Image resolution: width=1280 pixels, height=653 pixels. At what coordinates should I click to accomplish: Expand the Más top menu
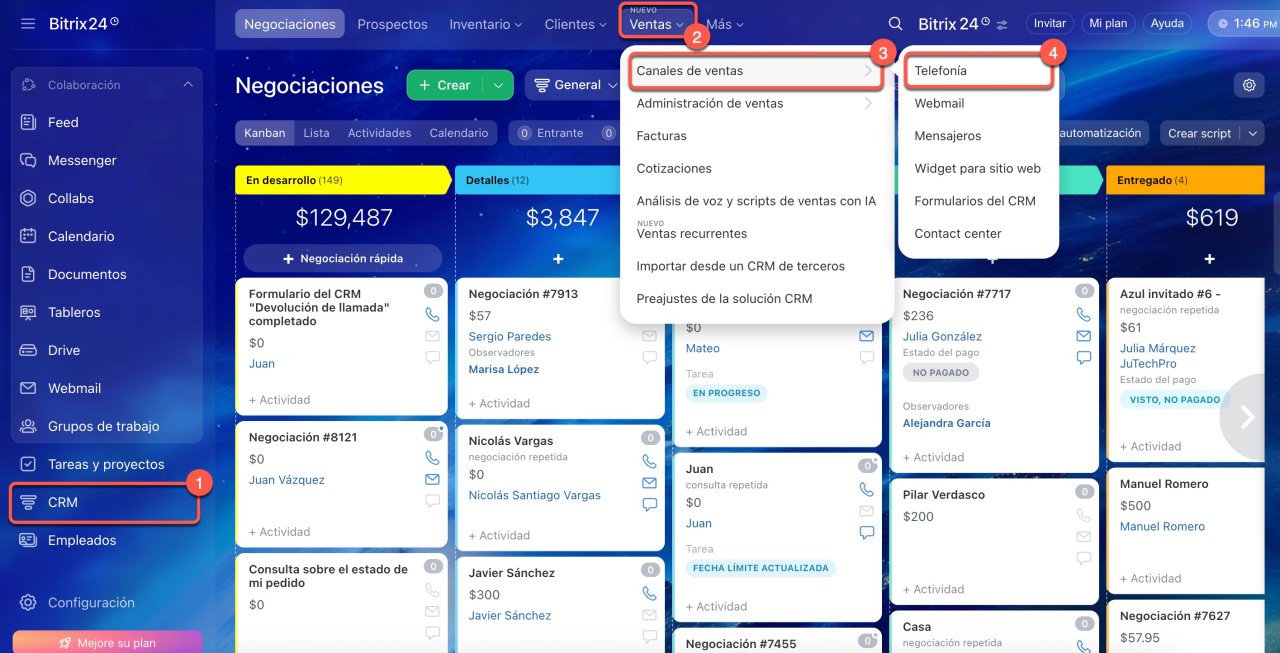[726, 24]
